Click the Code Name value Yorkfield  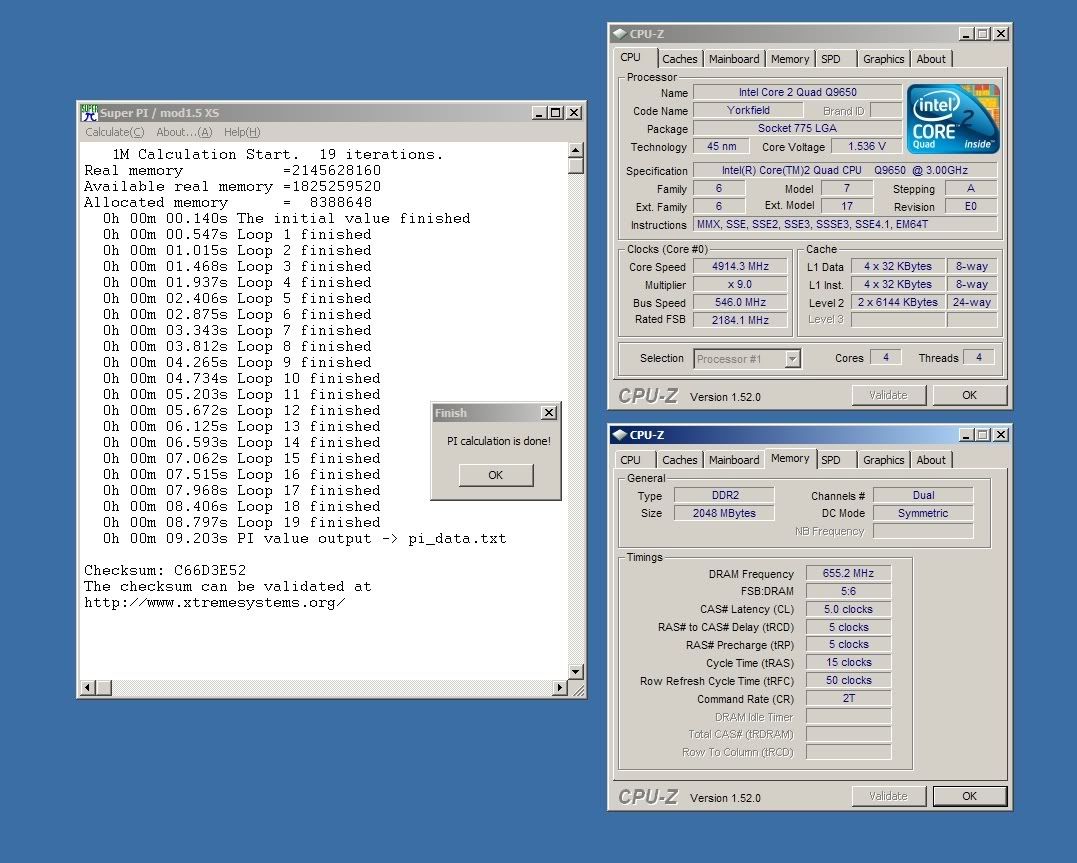(749, 110)
